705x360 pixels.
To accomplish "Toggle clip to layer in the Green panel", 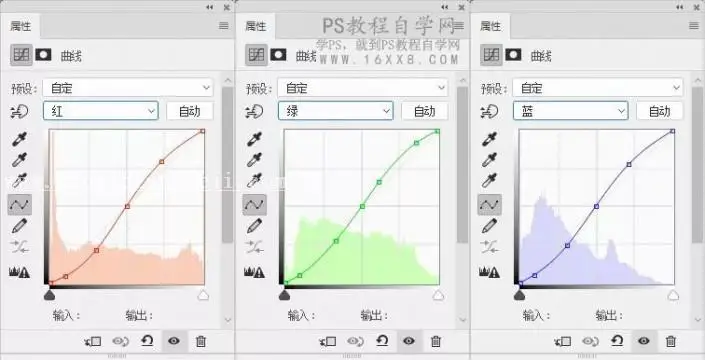I will [x=328, y=342].
